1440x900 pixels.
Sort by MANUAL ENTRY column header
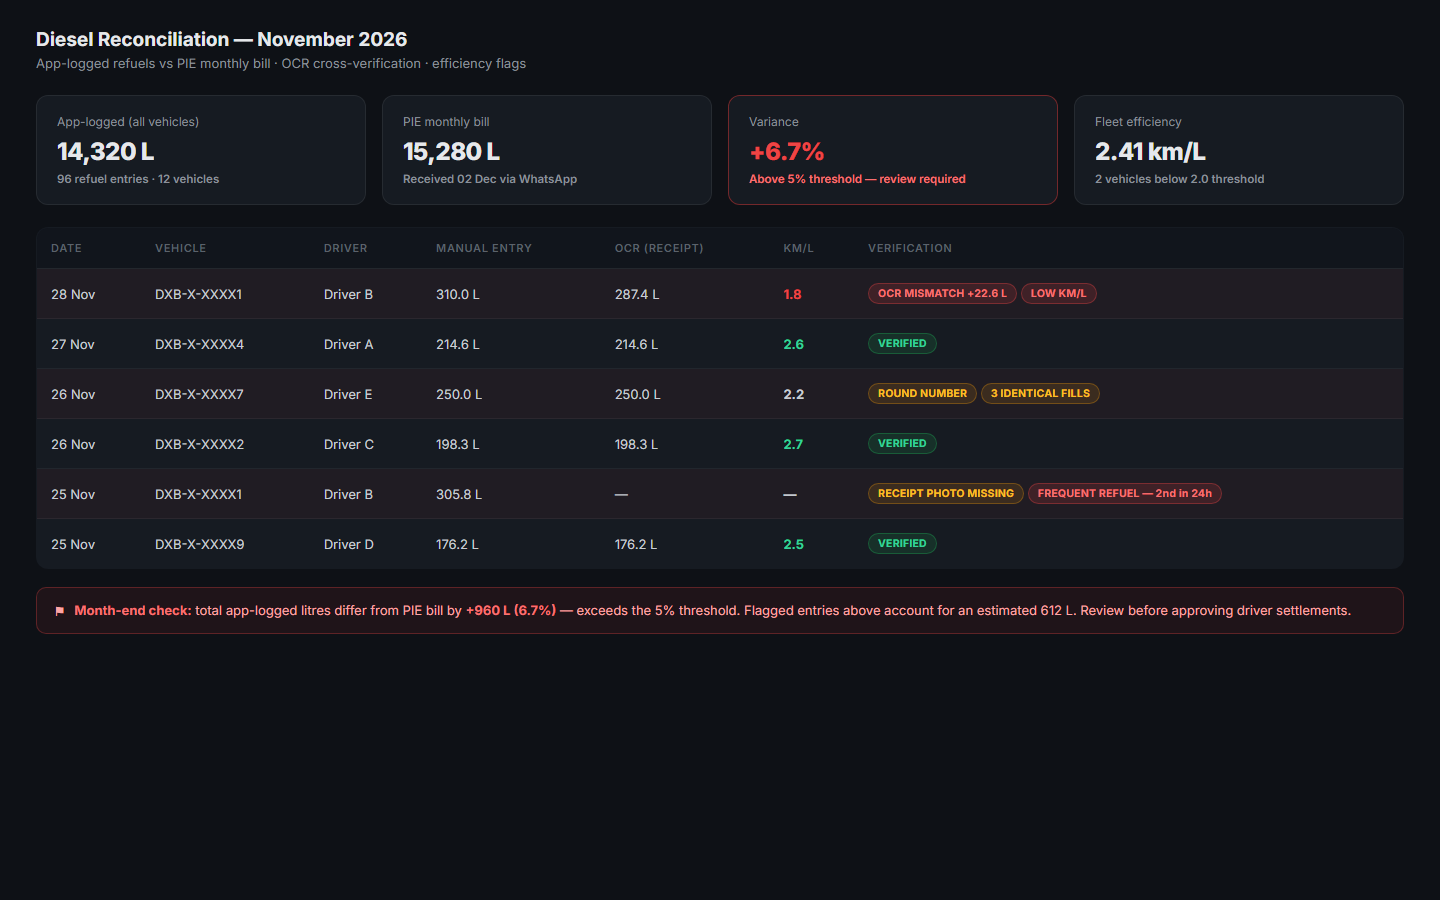click(x=484, y=248)
